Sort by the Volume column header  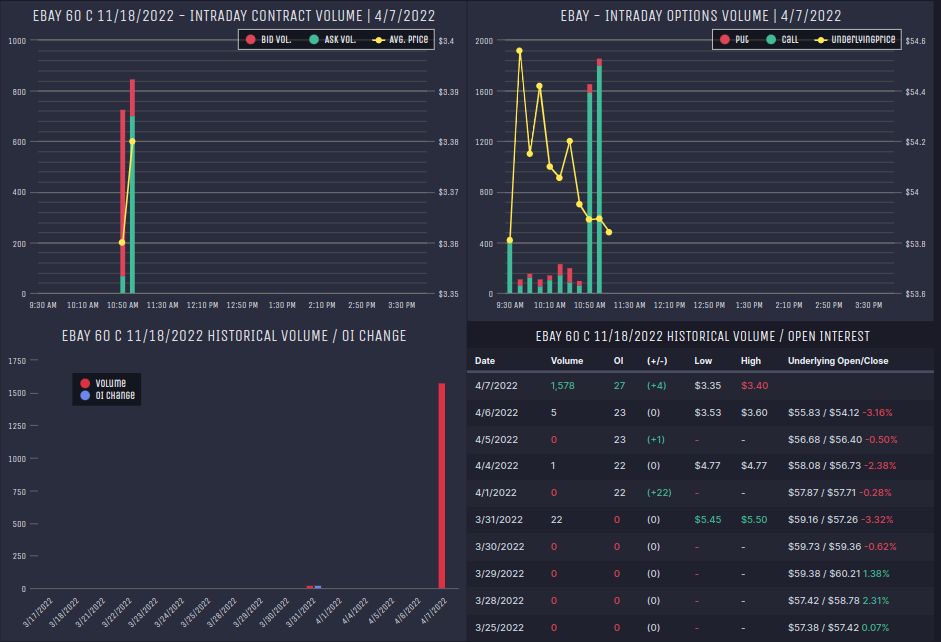567,361
